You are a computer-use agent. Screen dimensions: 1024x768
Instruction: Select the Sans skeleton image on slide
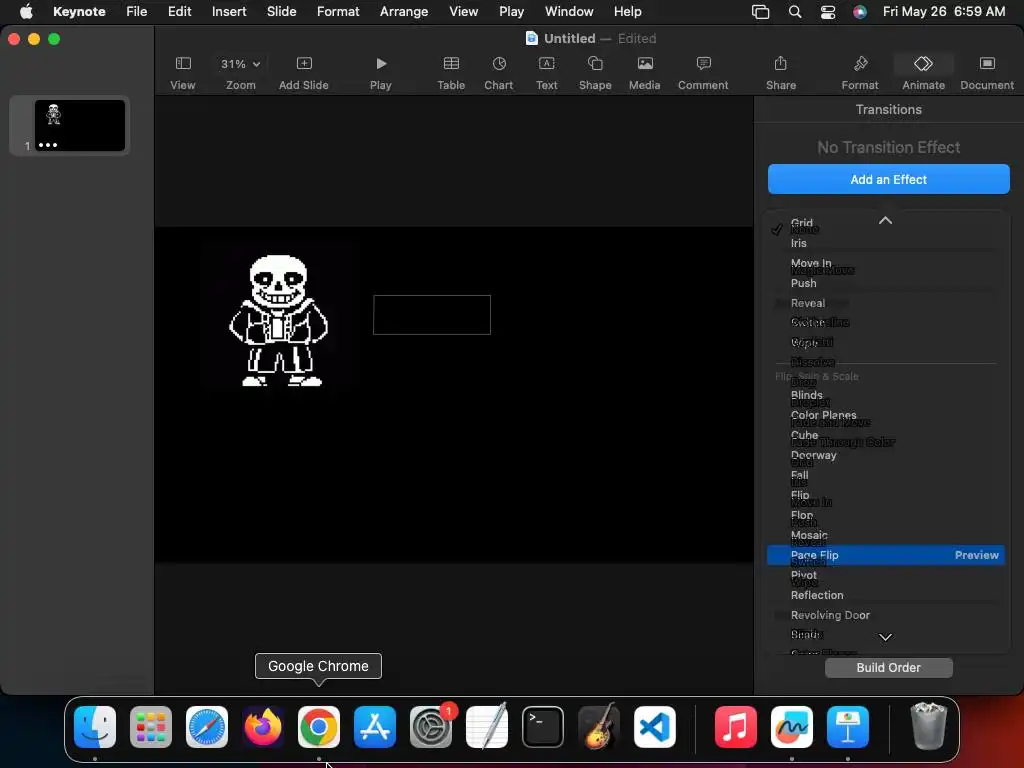point(279,321)
